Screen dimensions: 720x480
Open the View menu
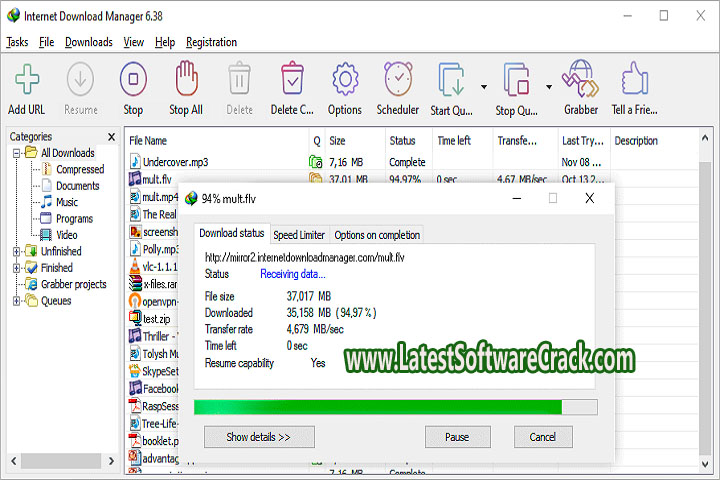point(134,42)
